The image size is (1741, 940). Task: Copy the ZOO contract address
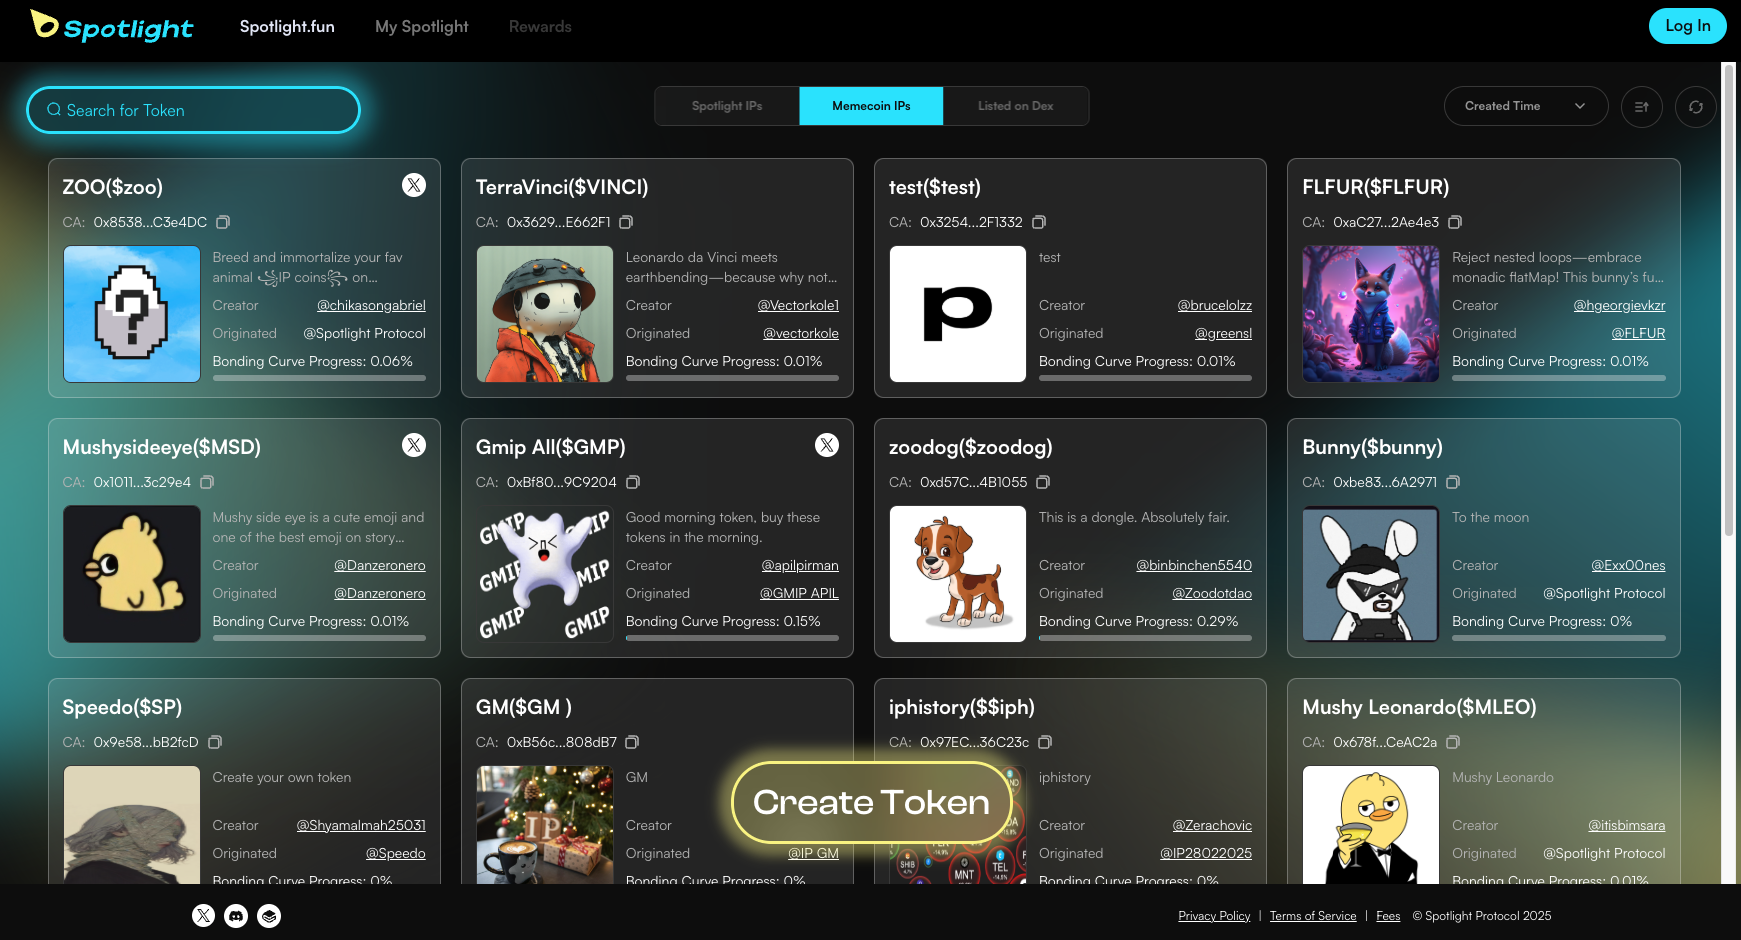[223, 222]
